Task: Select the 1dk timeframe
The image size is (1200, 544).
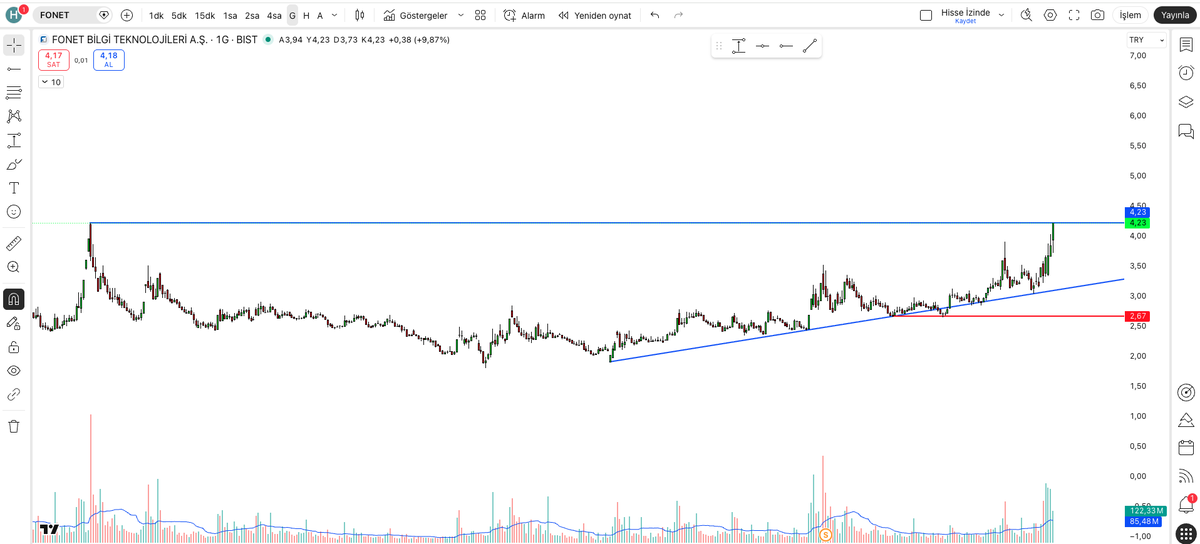Action: tap(156, 15)
